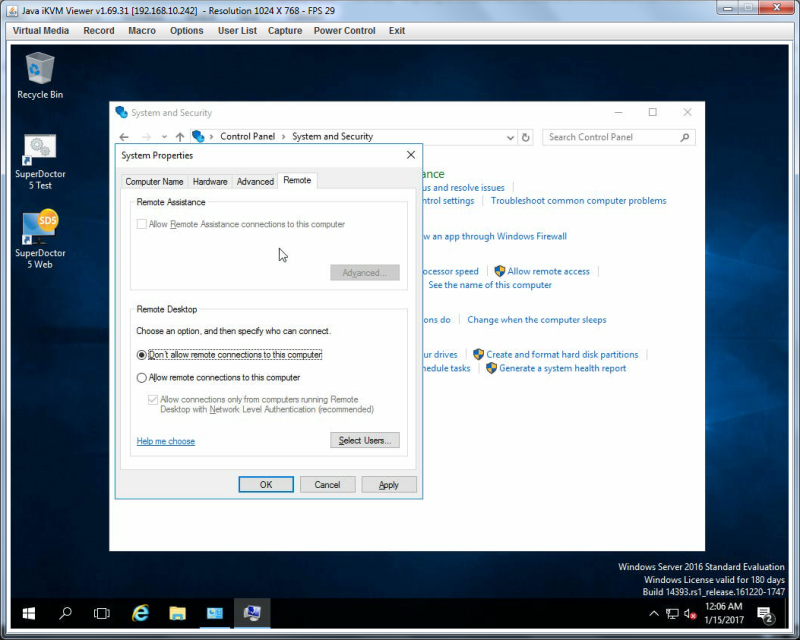Screen dimensions: 800x640
Task: Open the recent locations dropdown arrow
Action: (164, 137)
